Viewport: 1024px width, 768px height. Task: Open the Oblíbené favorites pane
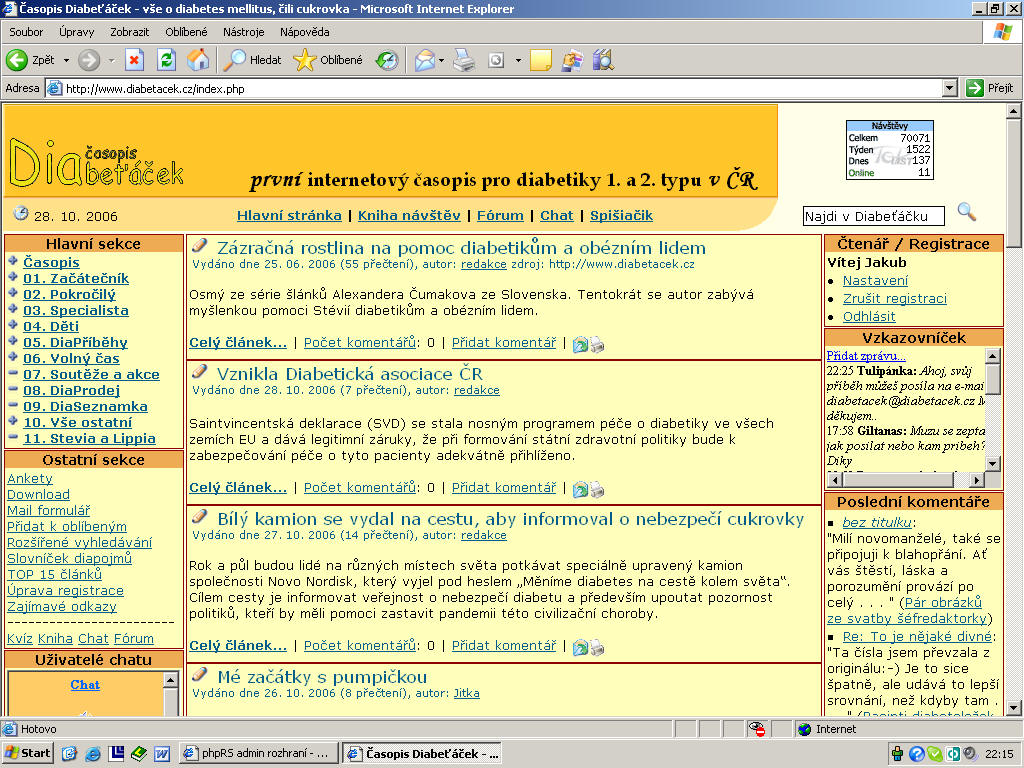(x=328, y=61)
